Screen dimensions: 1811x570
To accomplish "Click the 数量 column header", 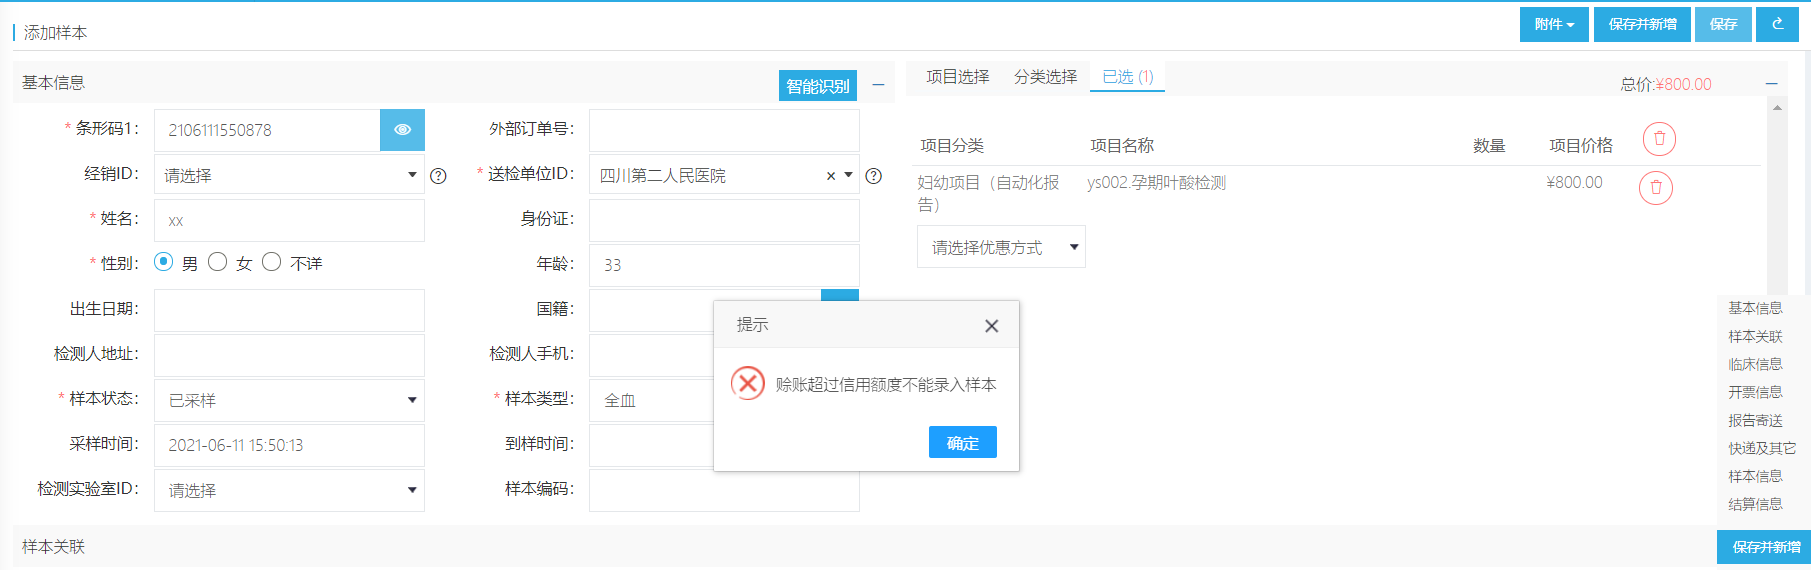I will tap(1489, 145).
